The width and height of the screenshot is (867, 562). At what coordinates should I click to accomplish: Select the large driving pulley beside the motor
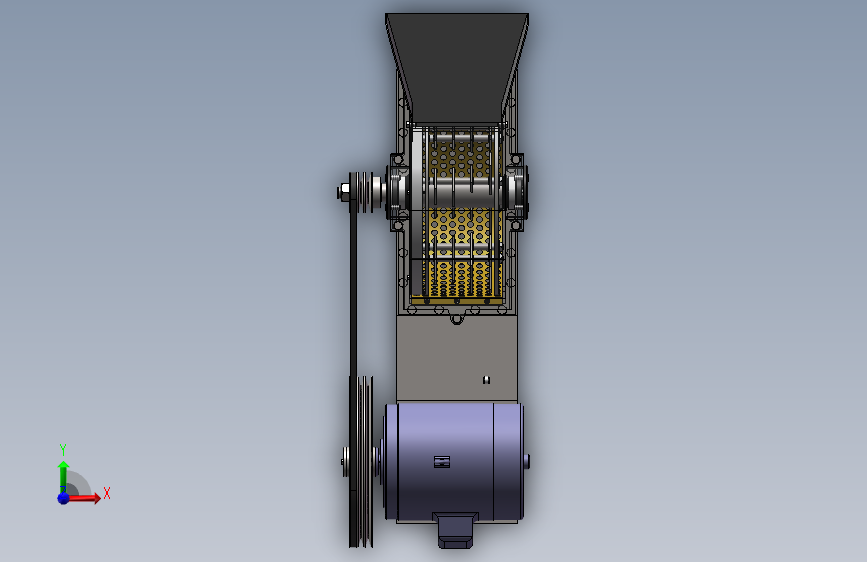tap(364, 462)
